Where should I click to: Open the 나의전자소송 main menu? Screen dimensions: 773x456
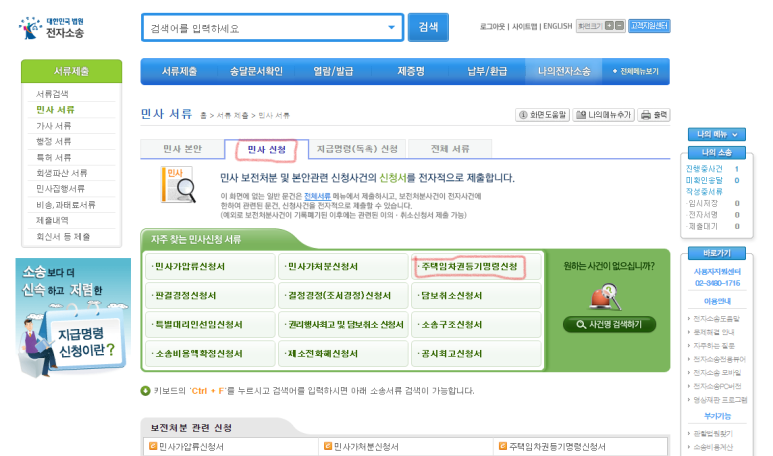coord(564,71)
